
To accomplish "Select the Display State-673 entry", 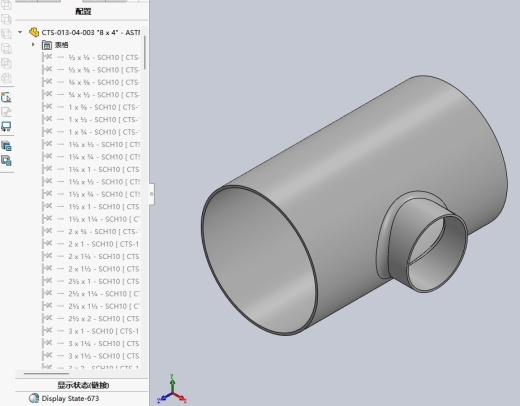I will [x=70, y=398].
